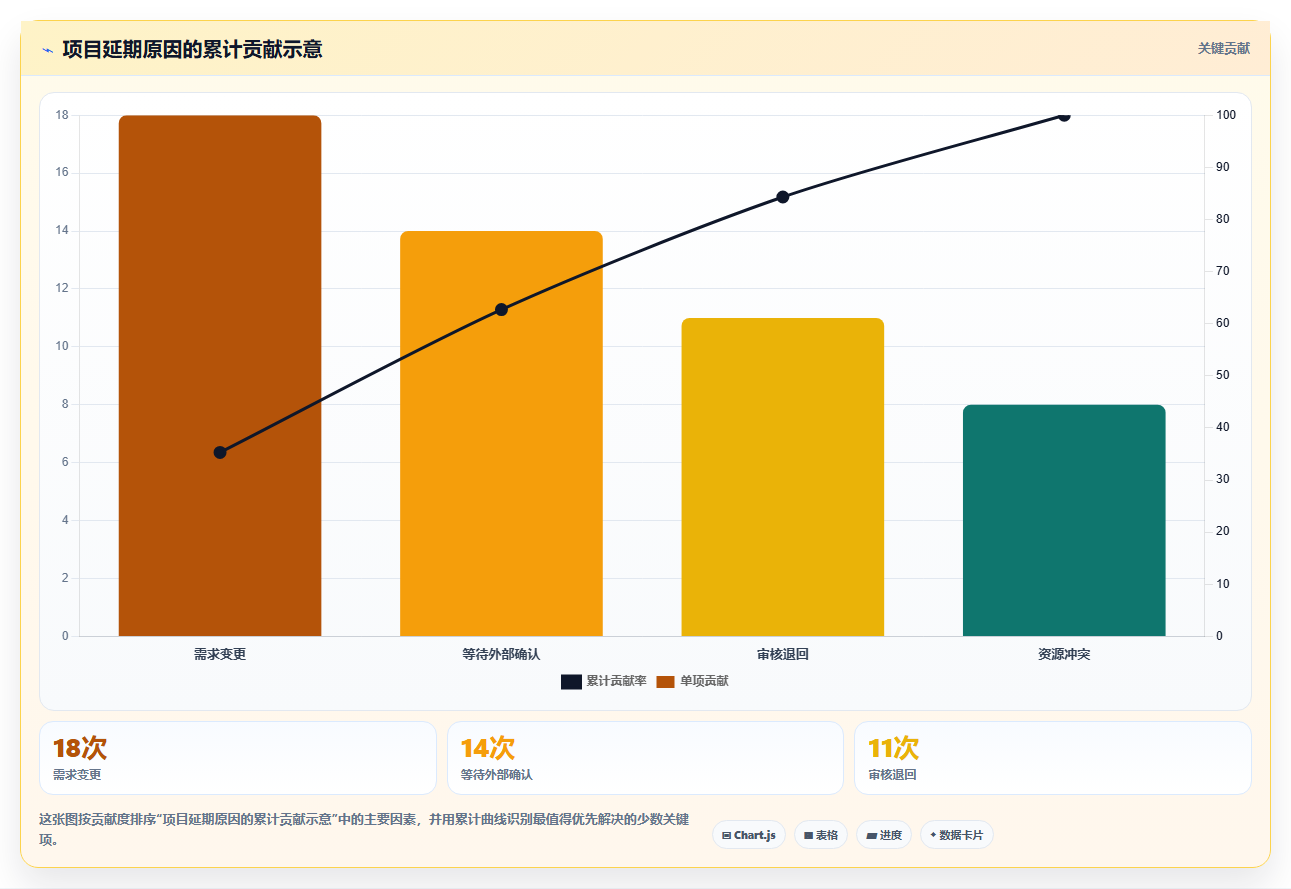Click the 关键贡献 label in the header
Viewport: 1291px width, 889px height.
(1224, 48)
